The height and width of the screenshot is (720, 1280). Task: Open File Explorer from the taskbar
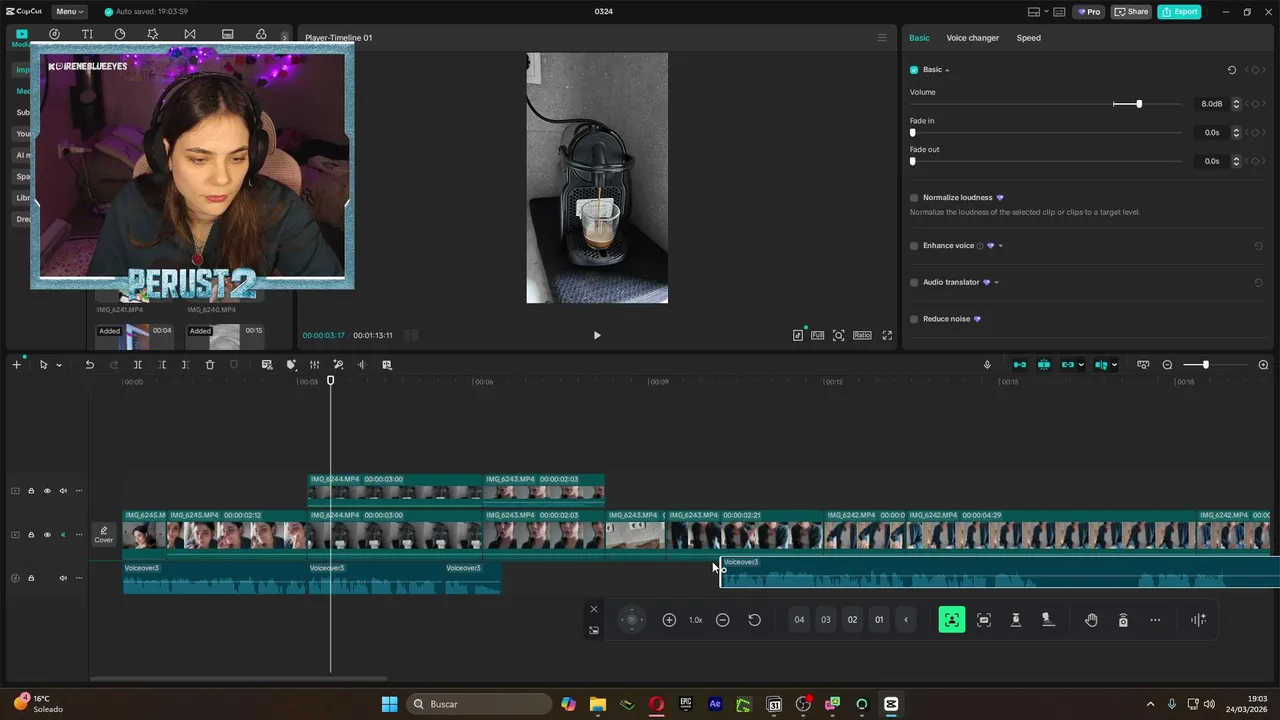[597, 704]
